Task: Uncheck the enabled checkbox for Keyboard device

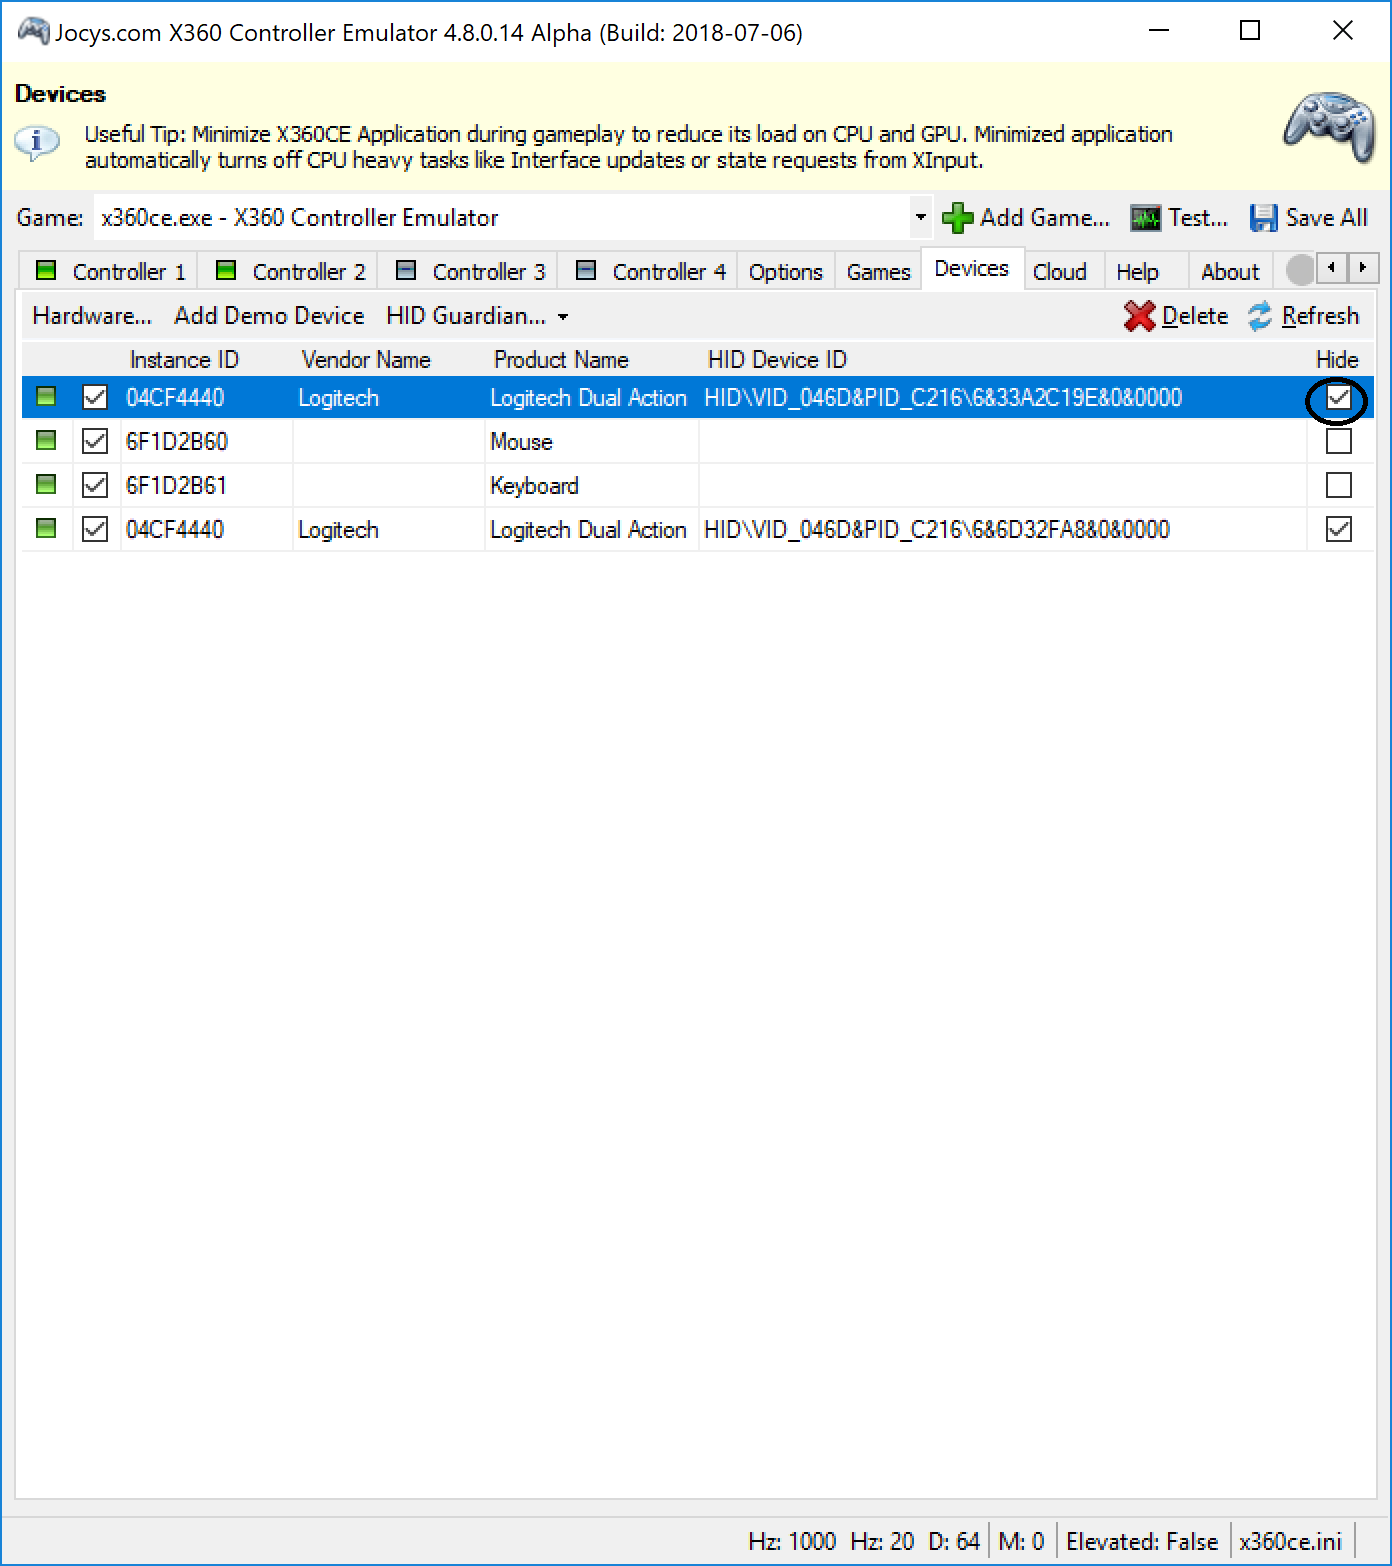Action: click(95, 485)
